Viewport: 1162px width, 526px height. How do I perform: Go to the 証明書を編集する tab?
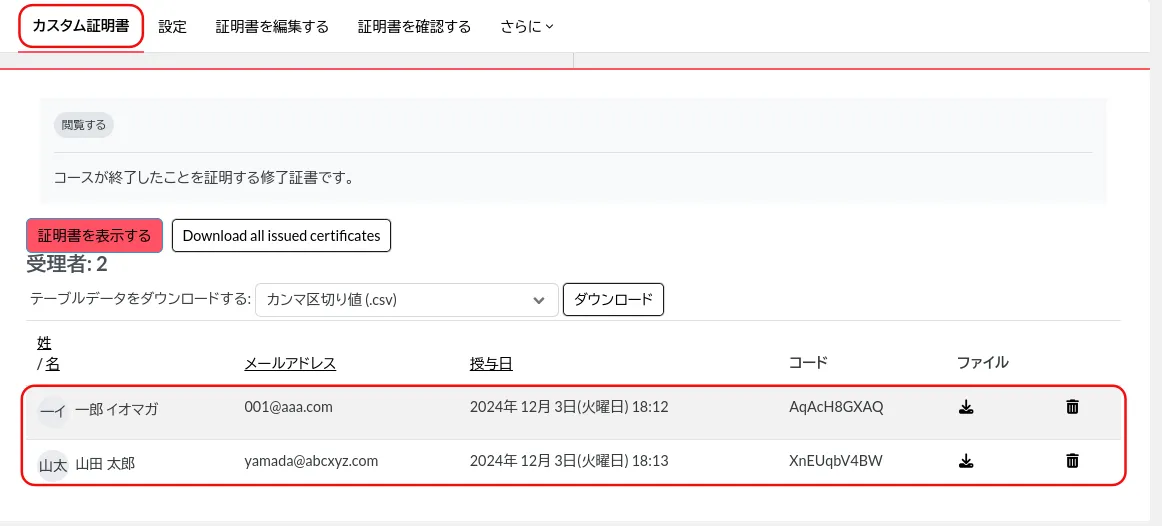tap(272, 27)
